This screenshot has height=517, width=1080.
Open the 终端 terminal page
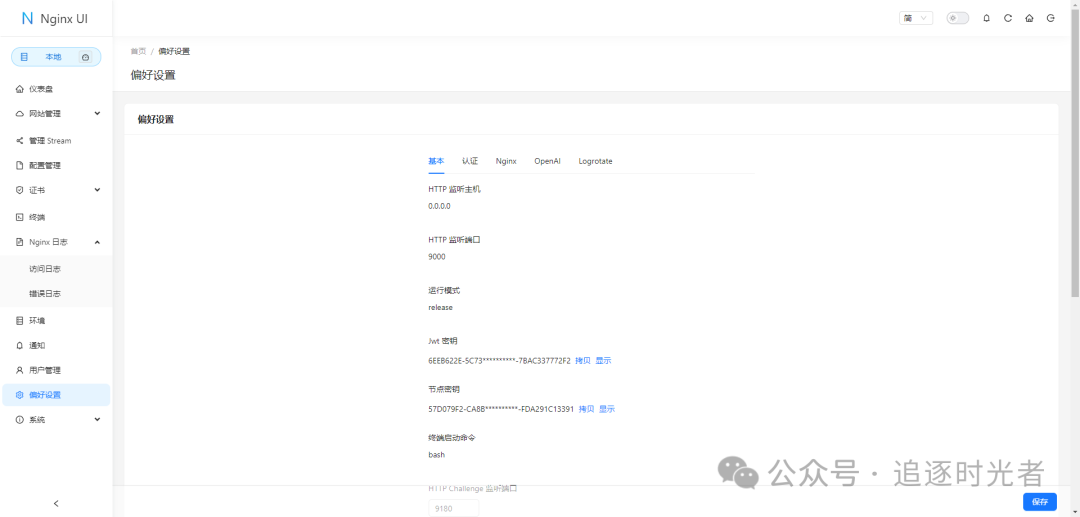56,217
